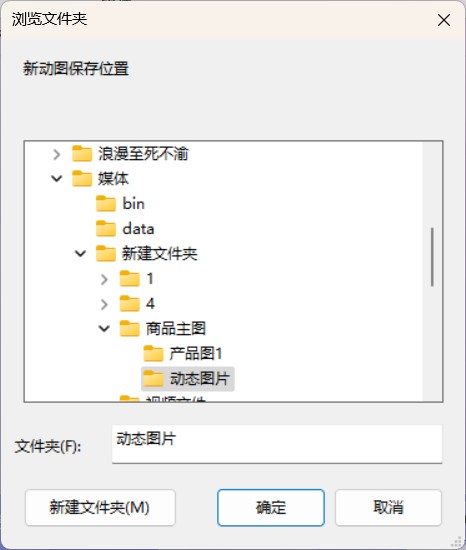Click folder icon named 4
The image size is (466, 550).
pyautogui.click(x=129, y=304)
